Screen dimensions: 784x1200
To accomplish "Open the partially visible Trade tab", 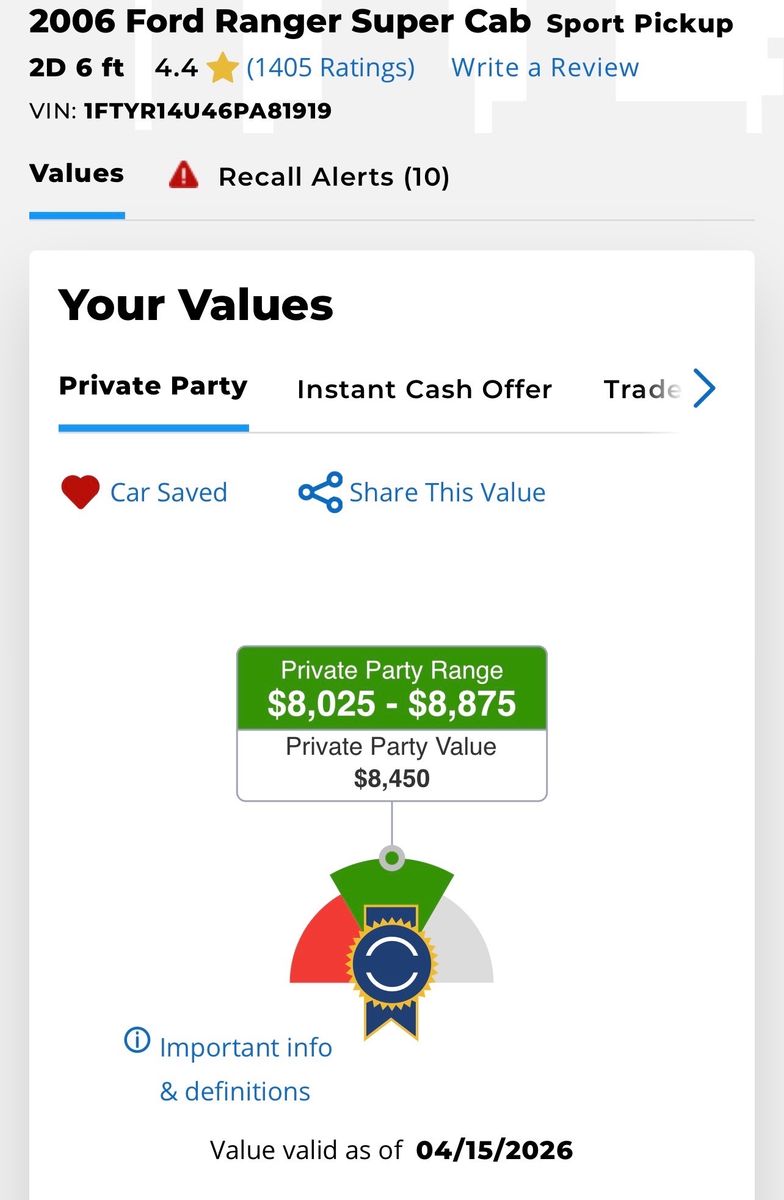I will point(642,389).
